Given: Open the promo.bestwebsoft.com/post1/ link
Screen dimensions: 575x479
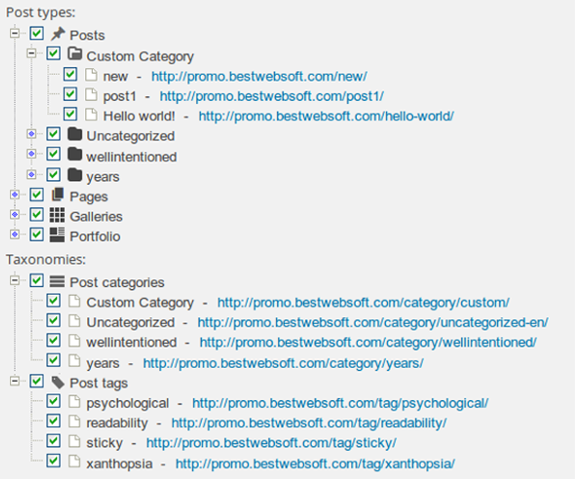Looking at the screenshot, I should [x=272, y=96].
